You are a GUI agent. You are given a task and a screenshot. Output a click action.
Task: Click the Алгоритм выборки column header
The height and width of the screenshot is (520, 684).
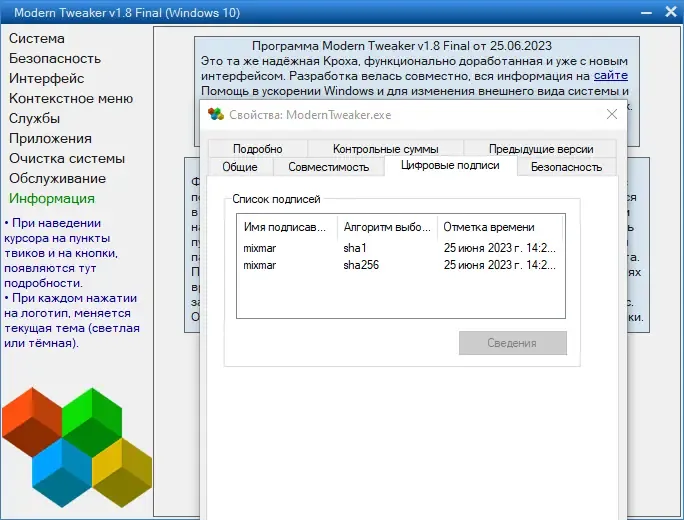(x=387, y=227)
